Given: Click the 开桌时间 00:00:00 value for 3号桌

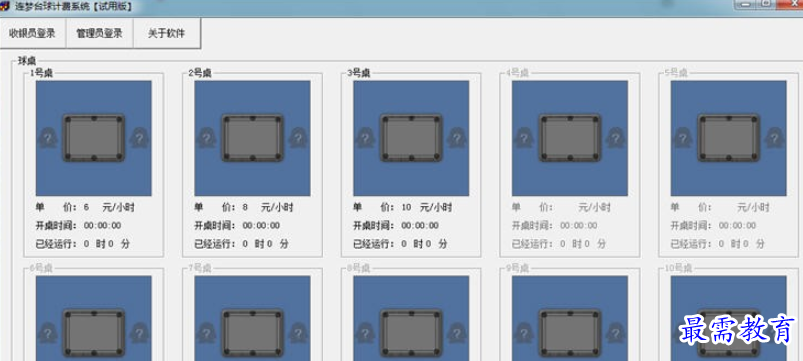Looking at the screenshot, I should tap(420, 225).
